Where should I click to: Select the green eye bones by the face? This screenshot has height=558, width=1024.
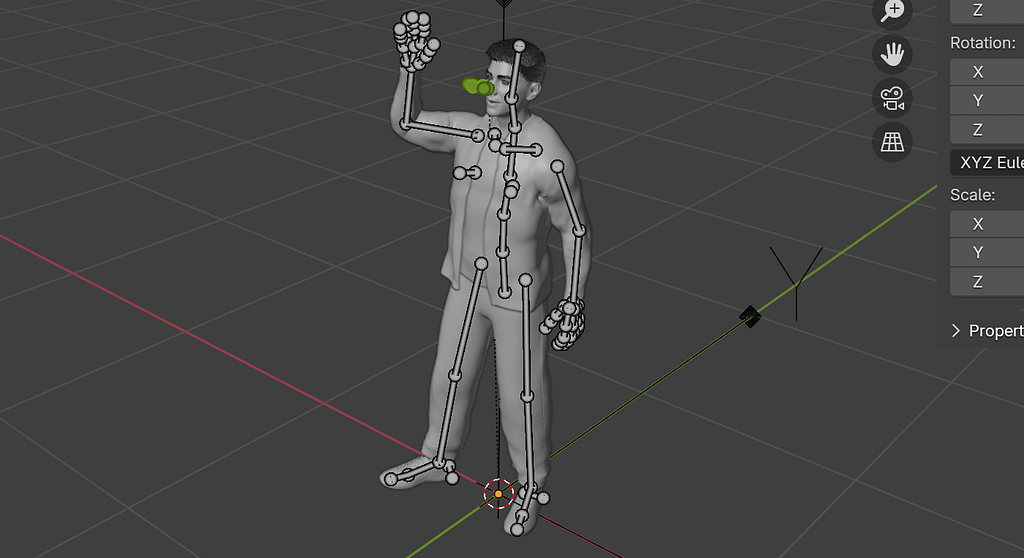coord(479,88)
